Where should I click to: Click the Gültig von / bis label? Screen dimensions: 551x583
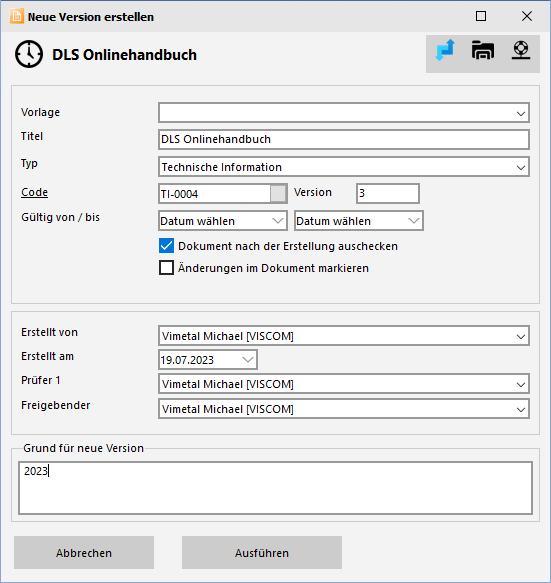click(60, 217)
